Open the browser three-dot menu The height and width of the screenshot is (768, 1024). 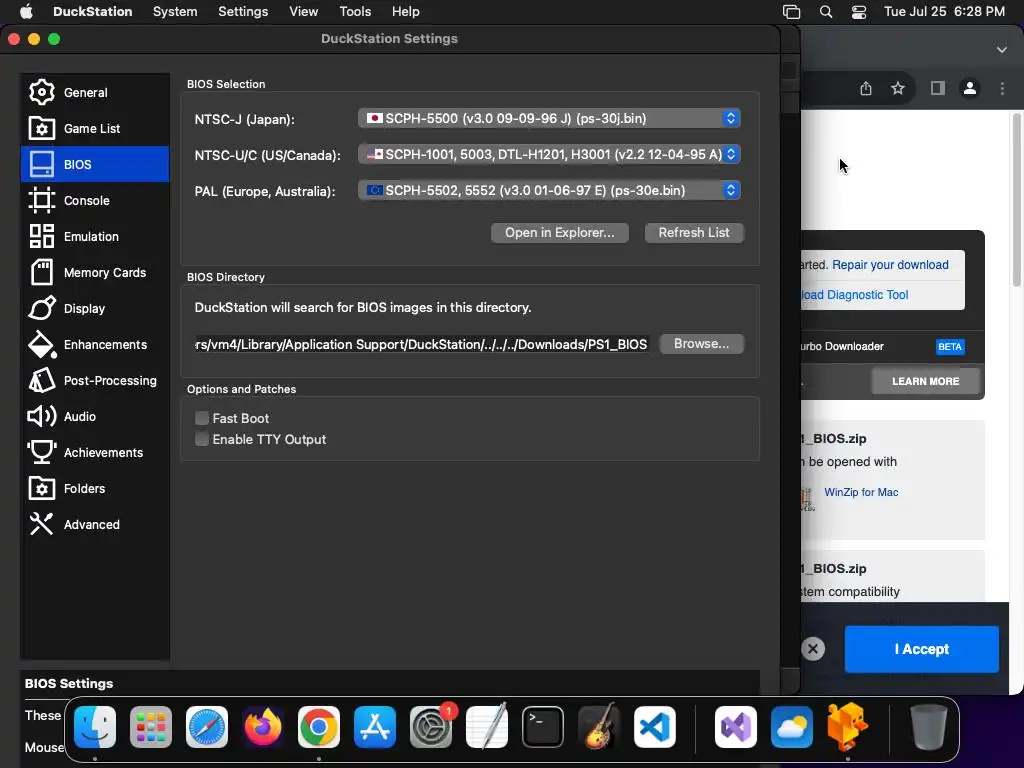click(1002, 88)
